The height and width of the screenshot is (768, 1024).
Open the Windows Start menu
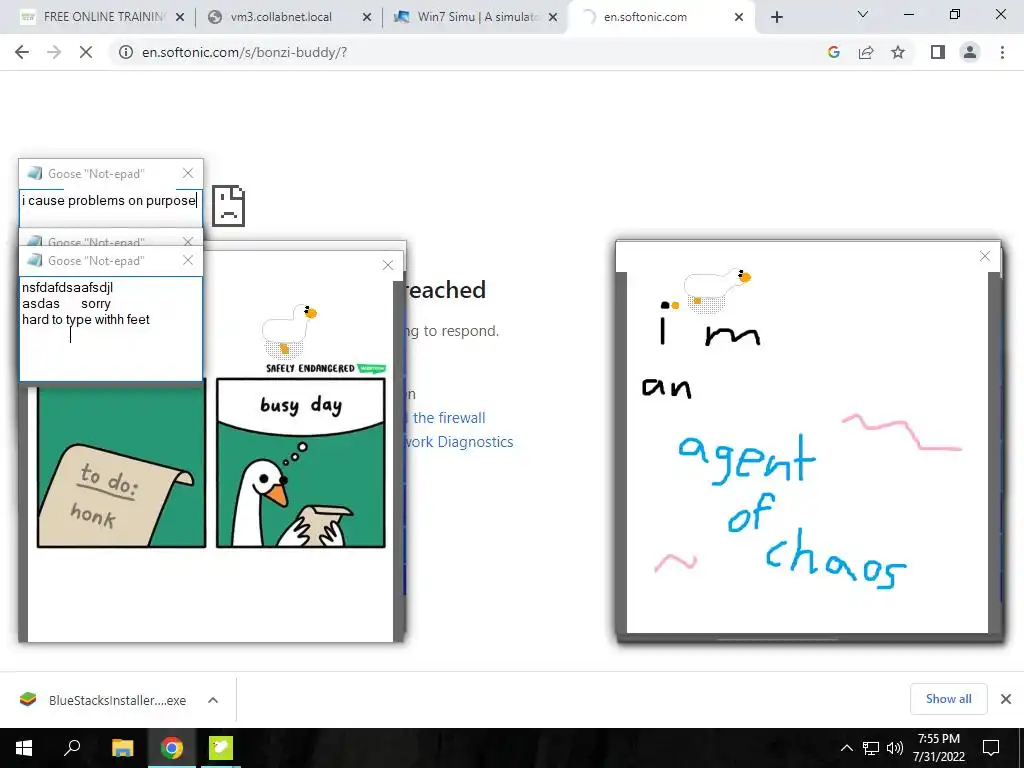pos(24,748)
